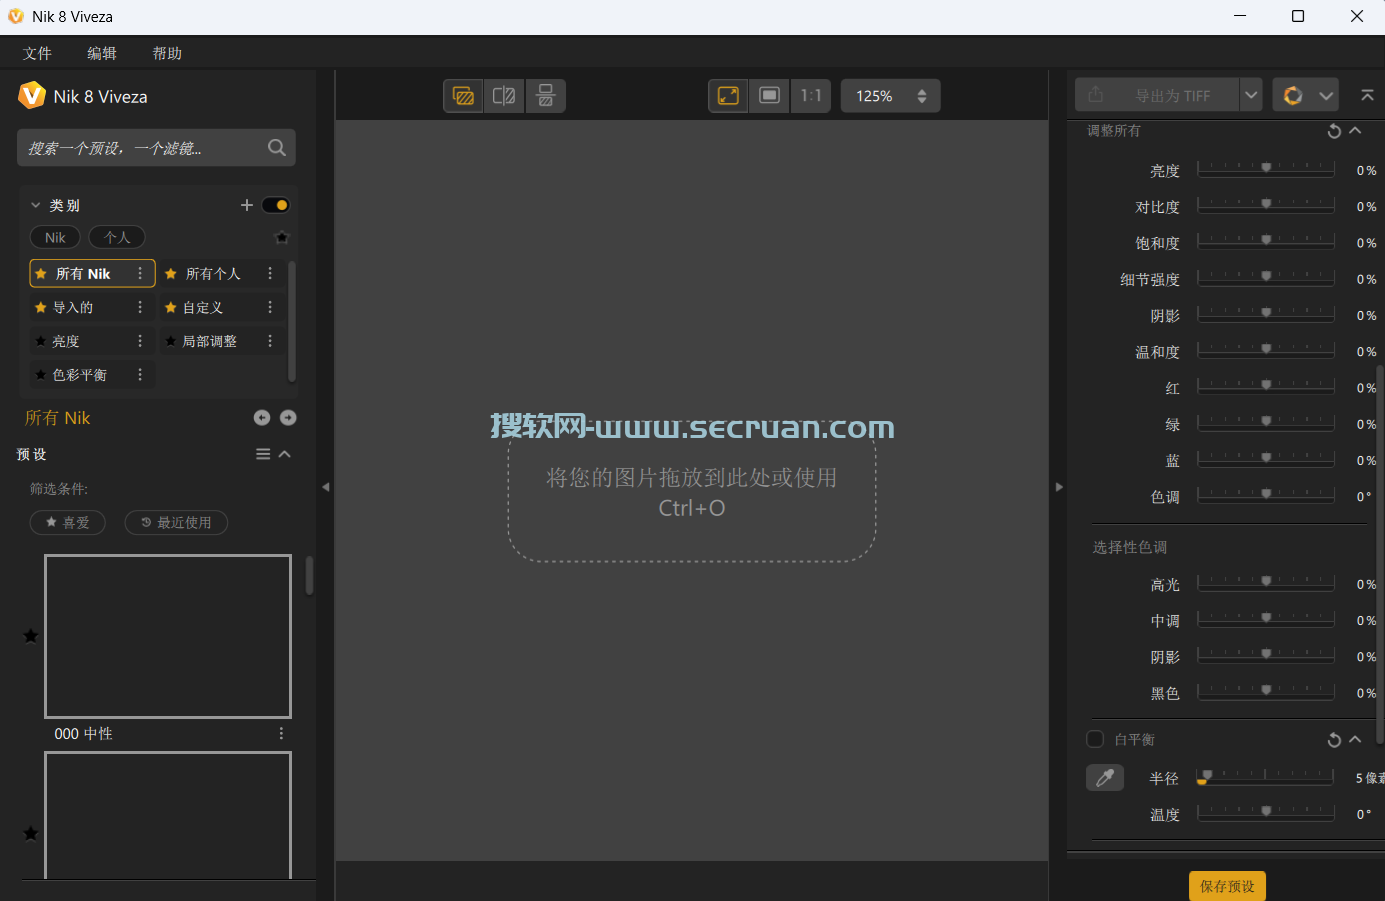Adjust the 饱和度 slider
Image resolution: width=1385 pixels, height=901 pixels.
click(1266, 242)
